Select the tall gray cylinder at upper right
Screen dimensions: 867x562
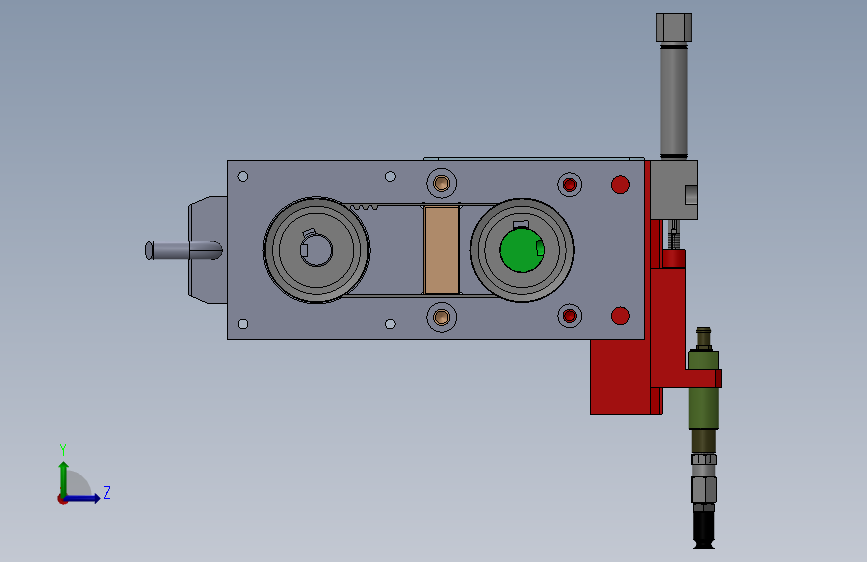point(673,100)
